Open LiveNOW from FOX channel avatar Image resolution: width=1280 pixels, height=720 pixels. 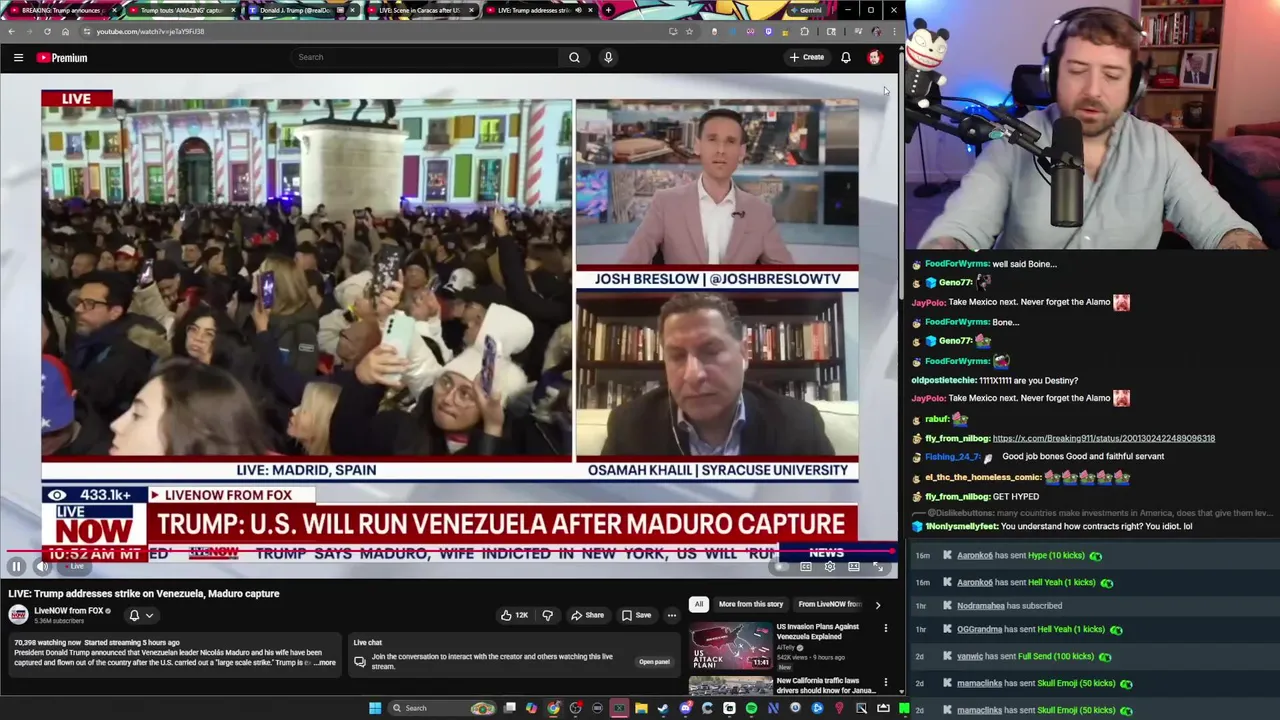[18, 615]
